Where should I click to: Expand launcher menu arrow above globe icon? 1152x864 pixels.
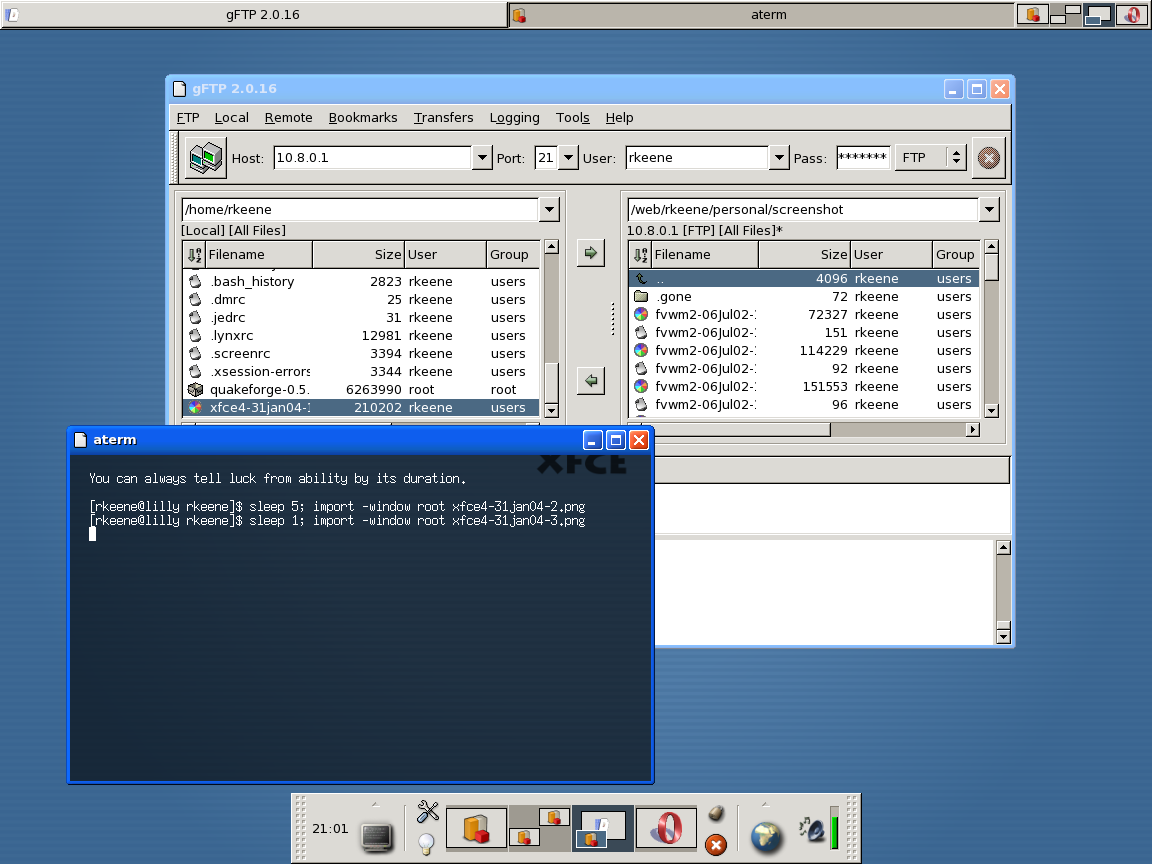click(766, 804)
